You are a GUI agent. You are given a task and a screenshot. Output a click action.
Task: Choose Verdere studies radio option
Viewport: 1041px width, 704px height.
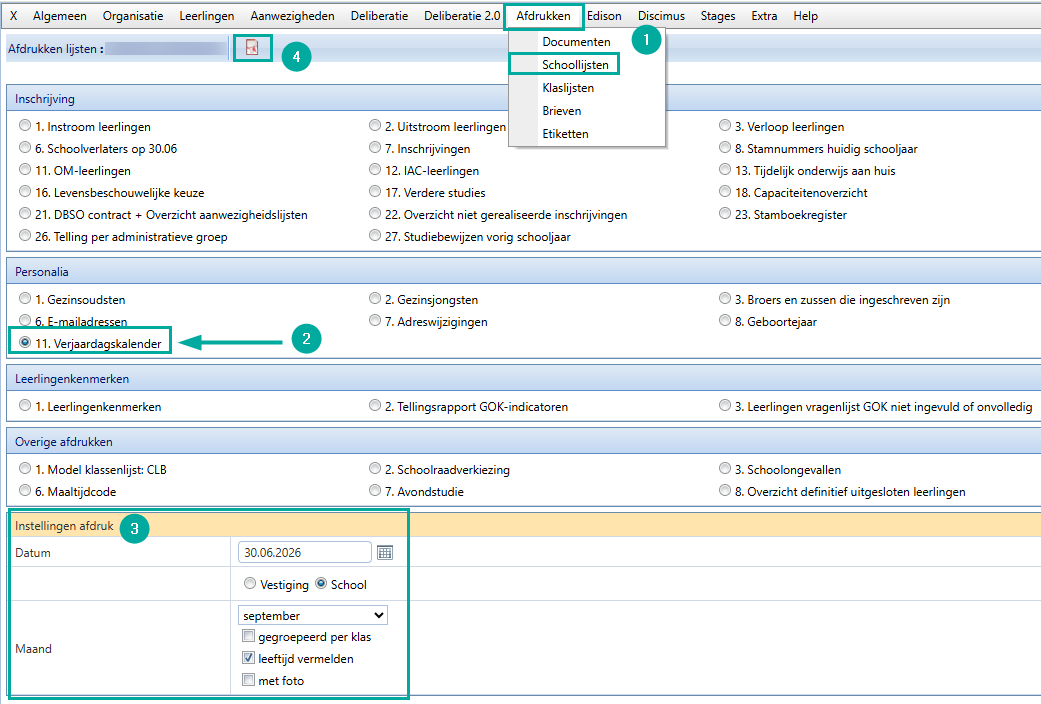click(x=375, y=191)
